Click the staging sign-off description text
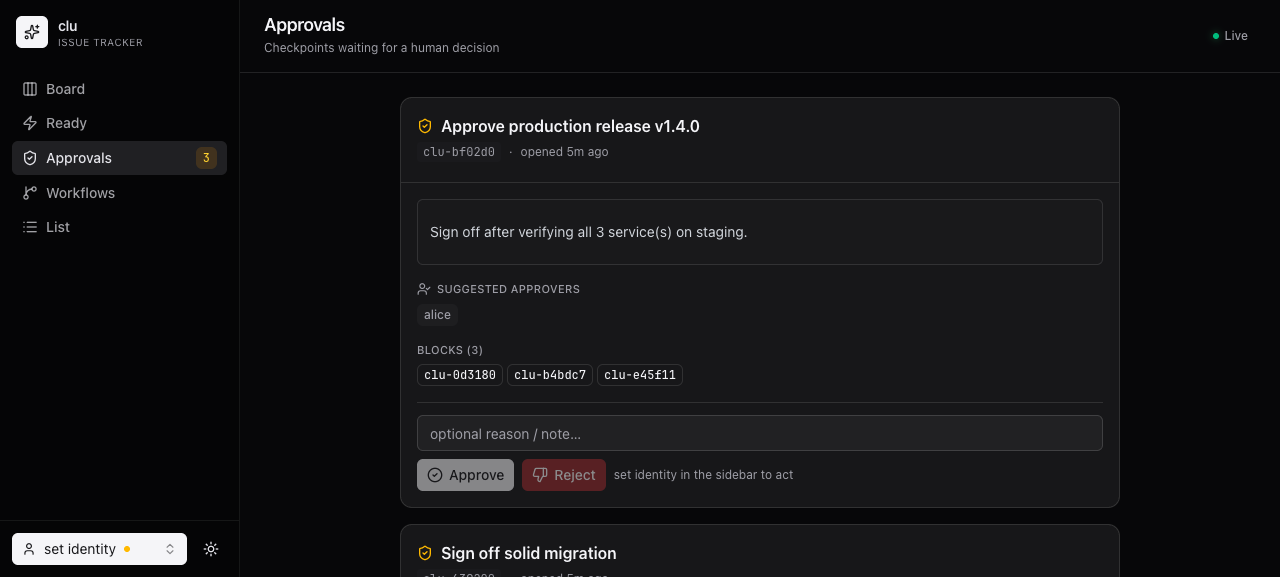The image size is (1280, 577). tap(588, 232)
